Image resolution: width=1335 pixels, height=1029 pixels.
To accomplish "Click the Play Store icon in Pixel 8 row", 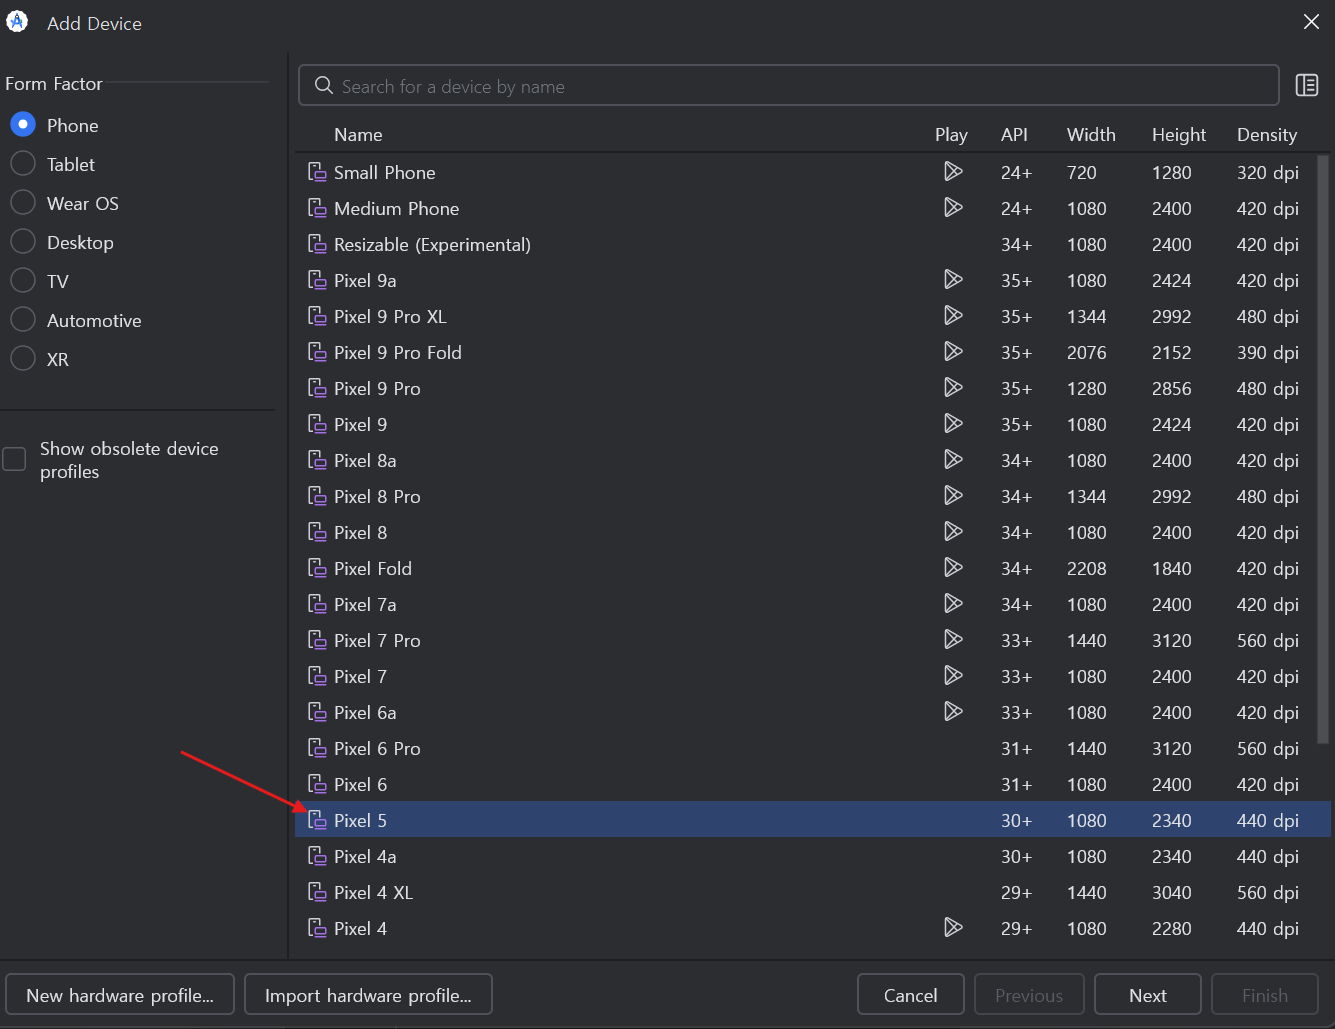I will point(953,532).
